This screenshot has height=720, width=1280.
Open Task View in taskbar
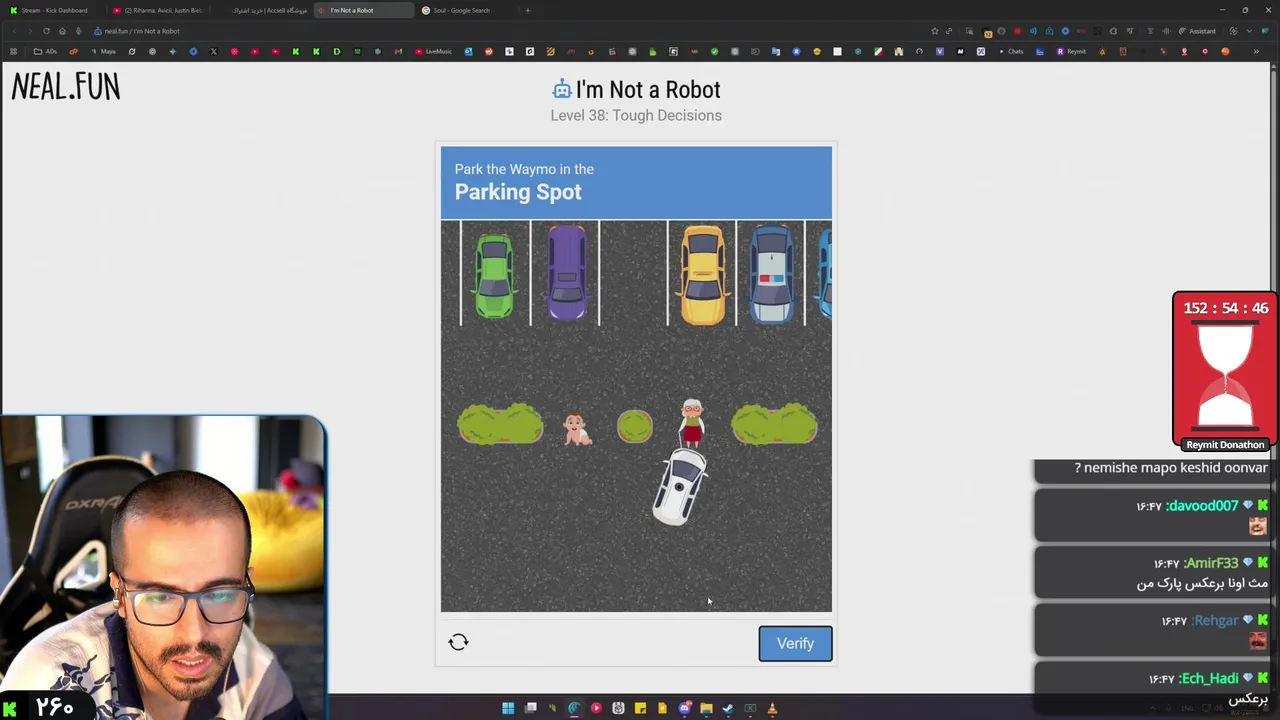(x=530, y=709)
